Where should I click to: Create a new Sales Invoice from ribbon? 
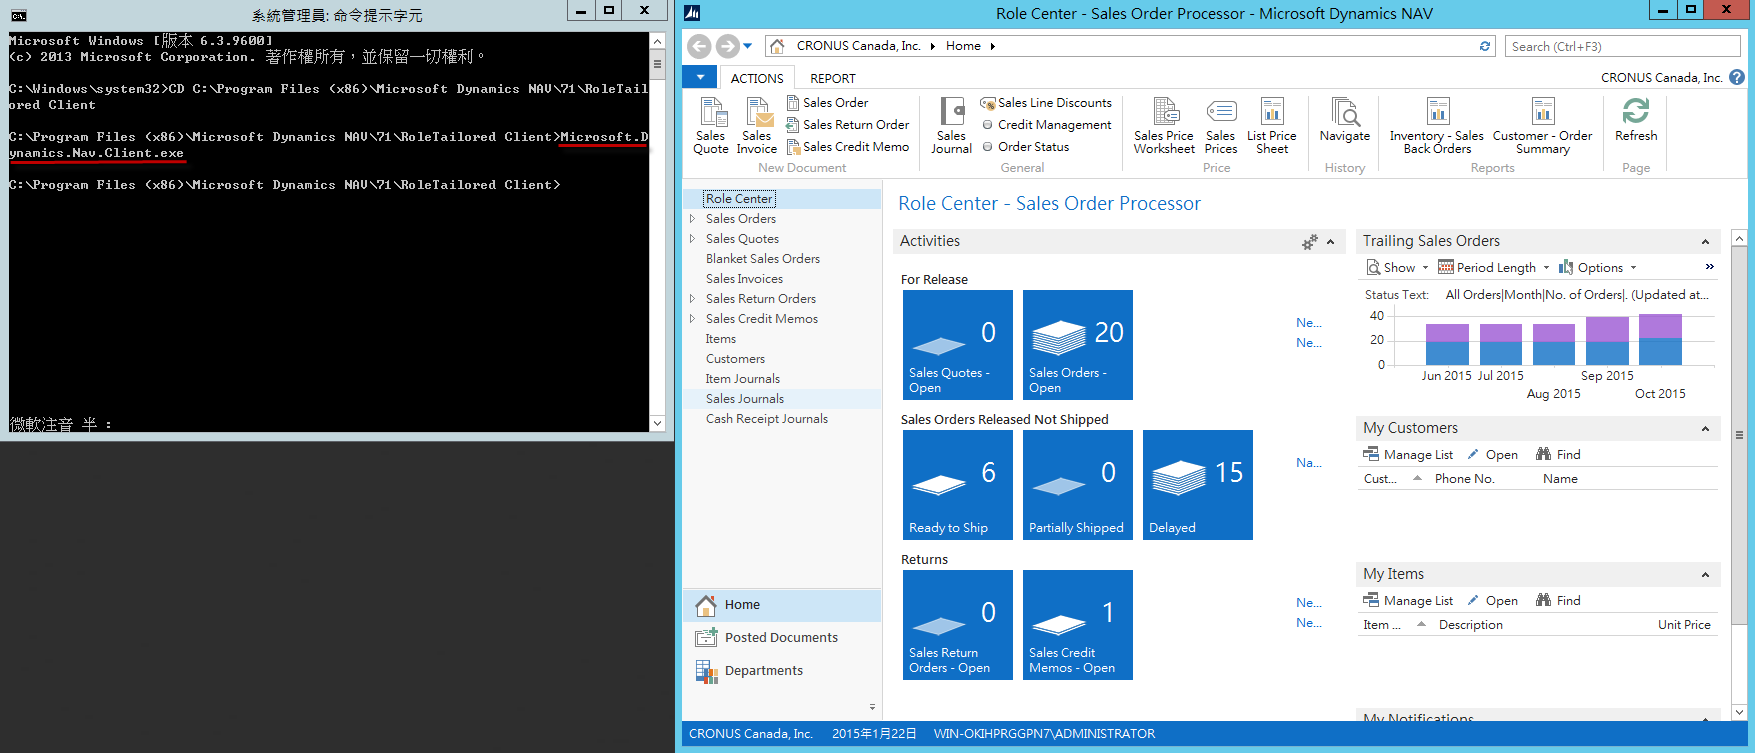757,126
